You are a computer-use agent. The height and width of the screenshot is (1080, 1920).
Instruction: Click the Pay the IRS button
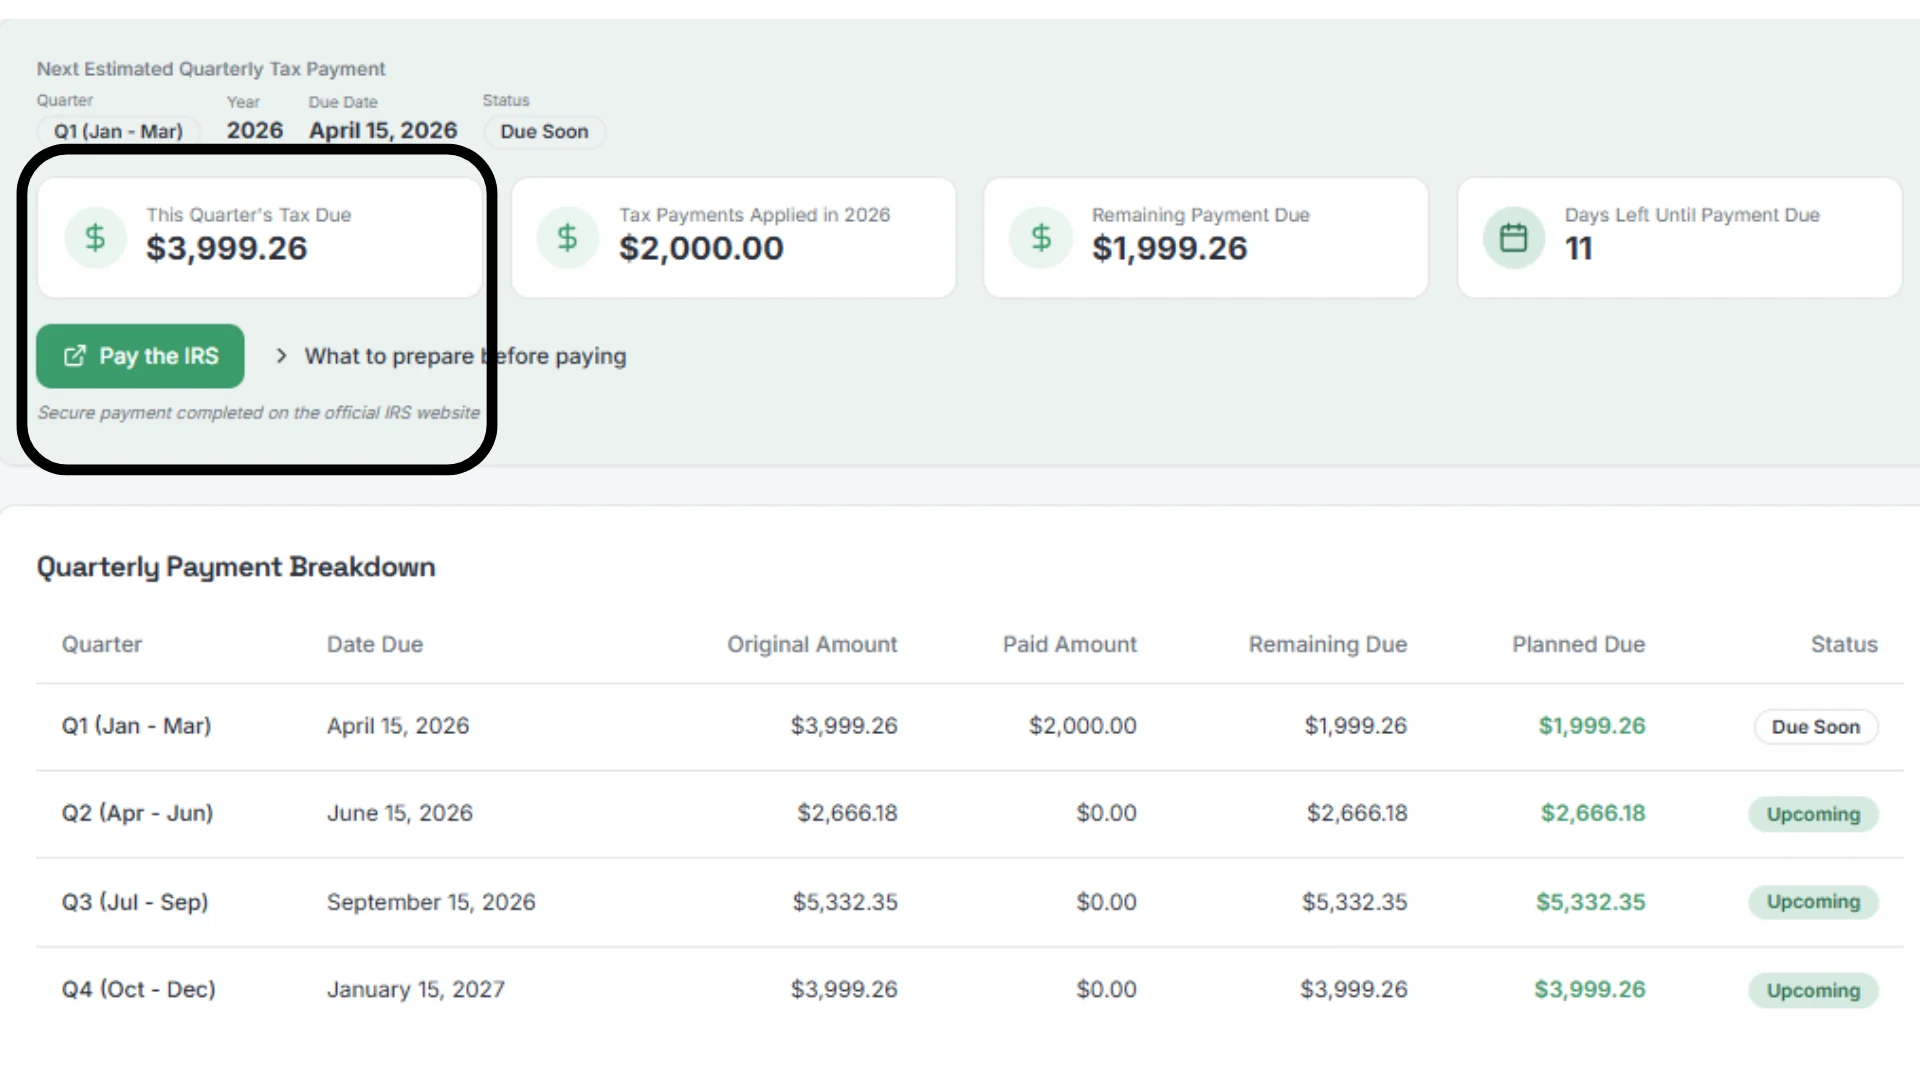(140, 356)
